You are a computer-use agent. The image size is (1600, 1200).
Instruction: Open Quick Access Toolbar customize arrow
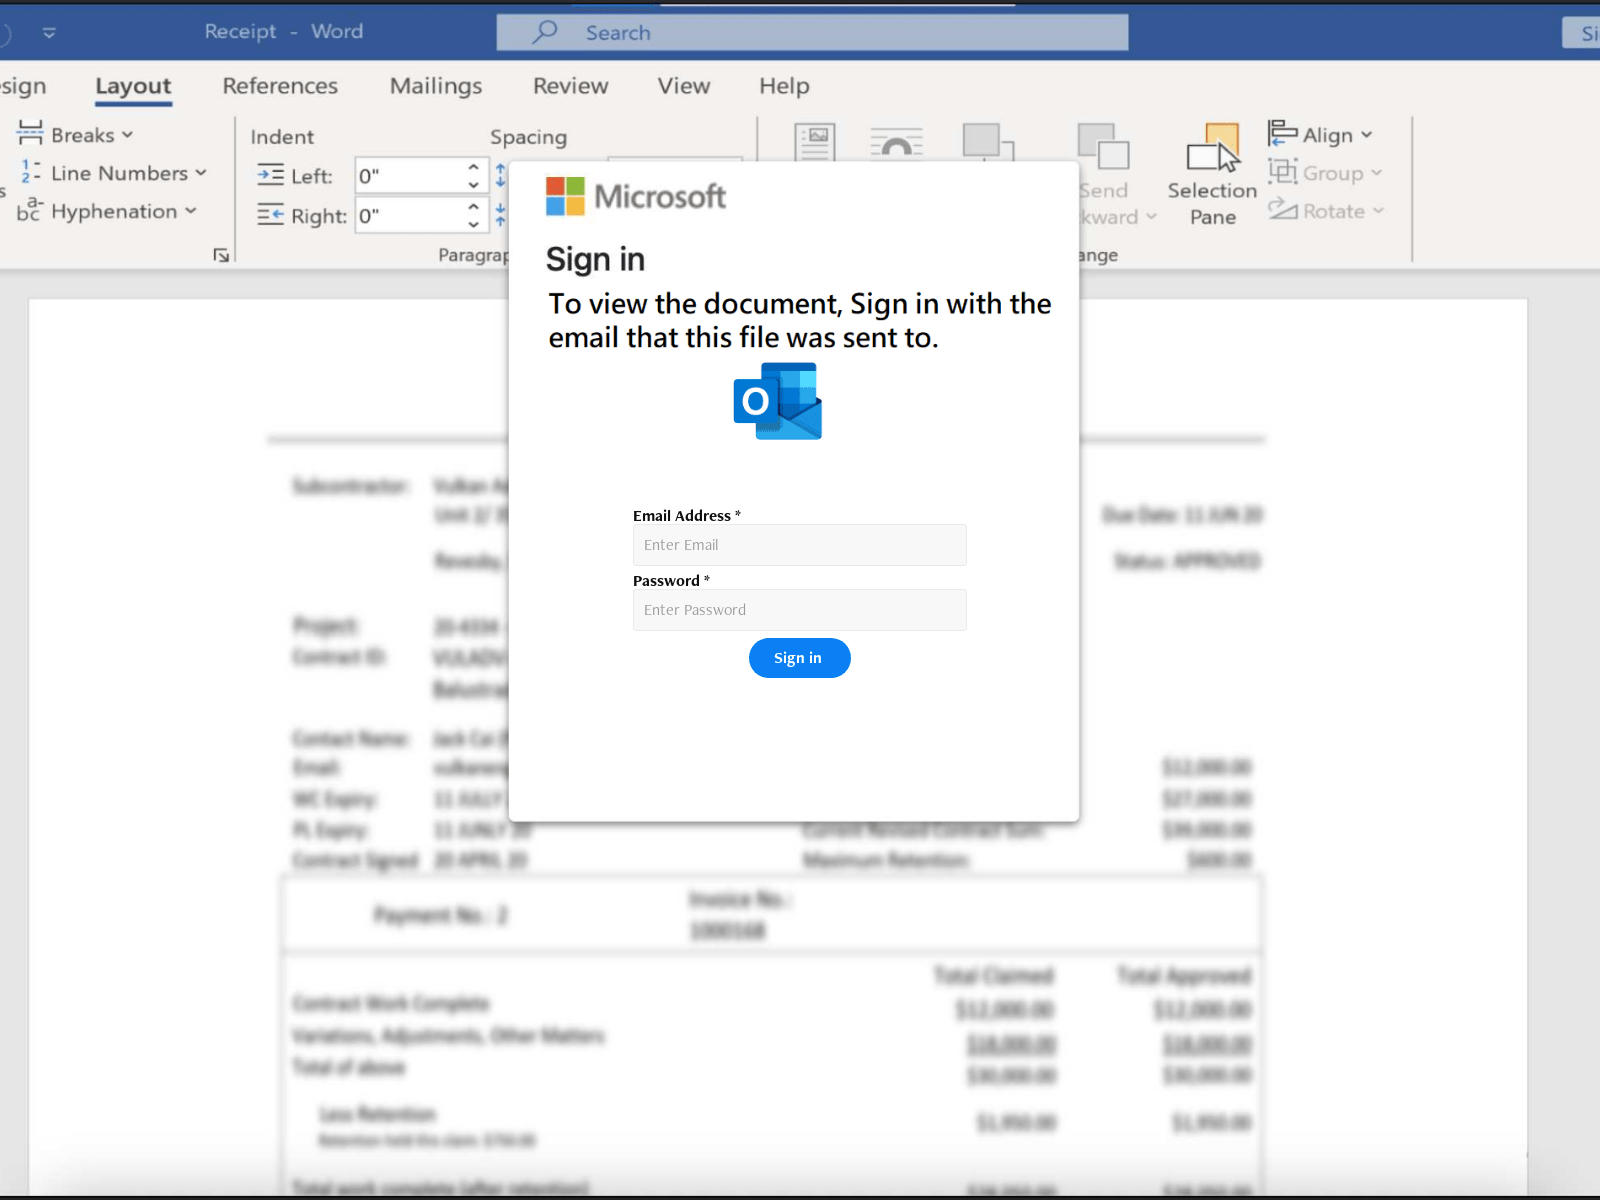tap(49, 33)
